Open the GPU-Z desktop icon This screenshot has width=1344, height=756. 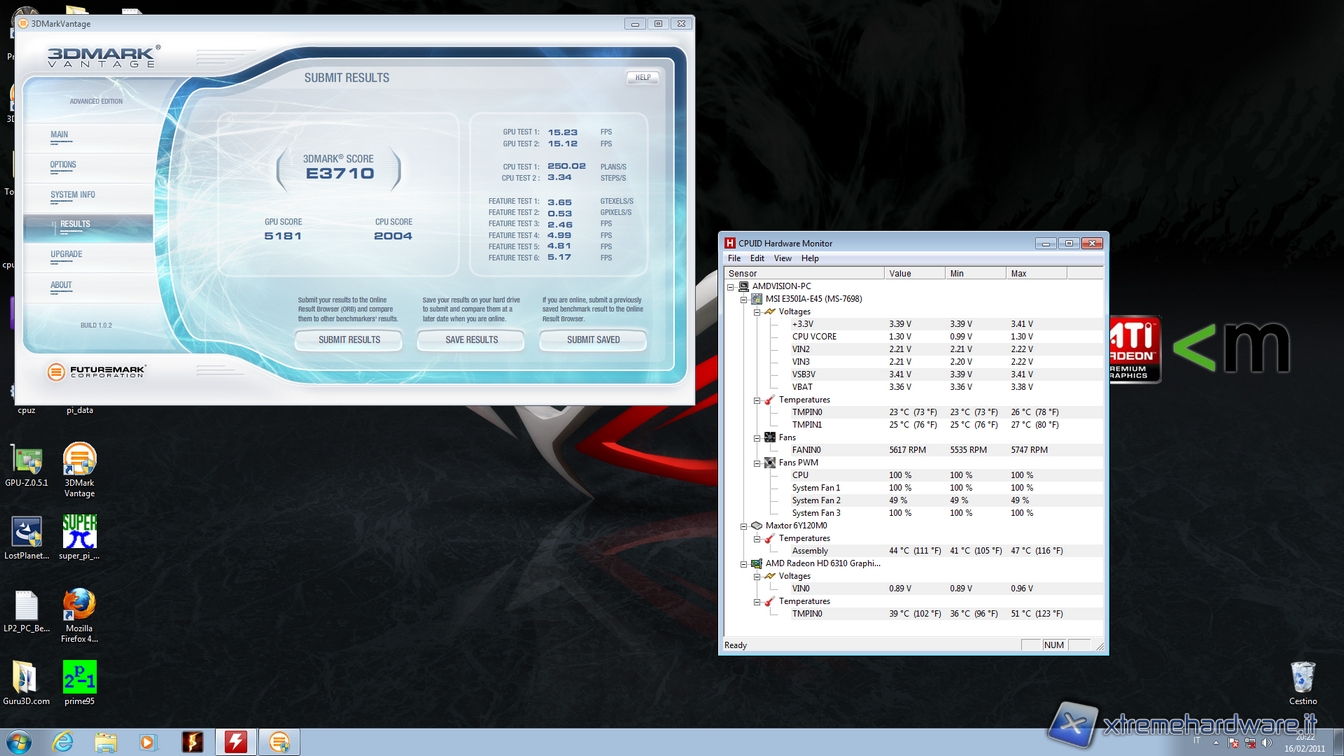point(26,460)
